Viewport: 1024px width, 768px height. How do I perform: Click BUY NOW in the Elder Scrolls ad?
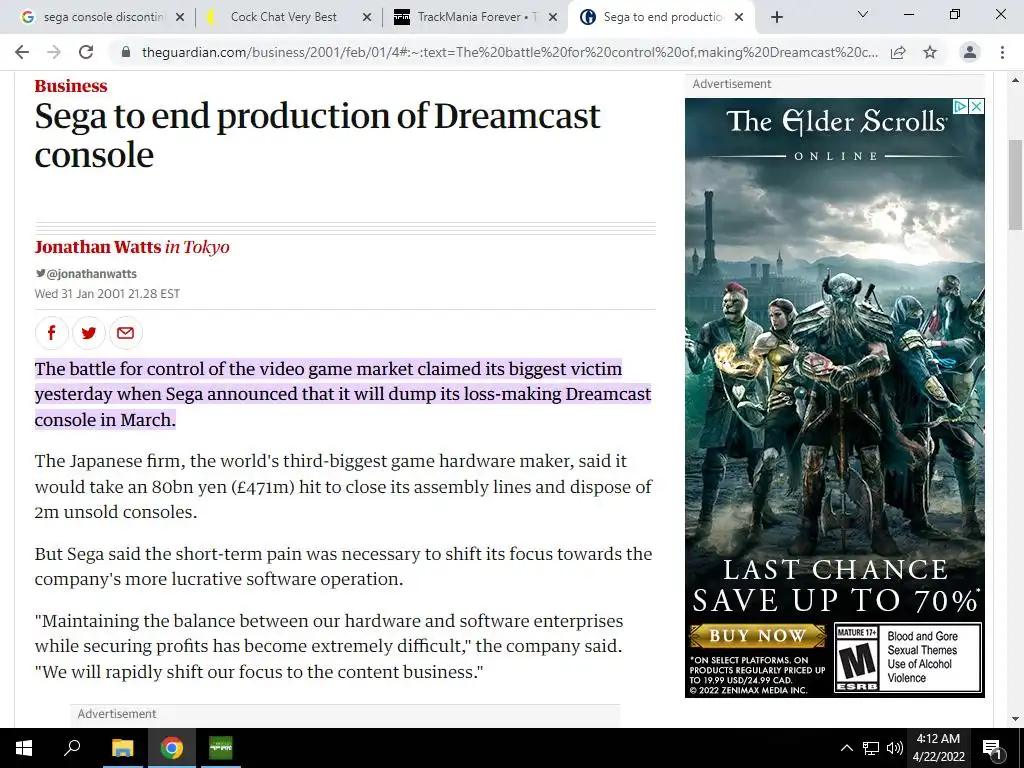coord(758,635)
